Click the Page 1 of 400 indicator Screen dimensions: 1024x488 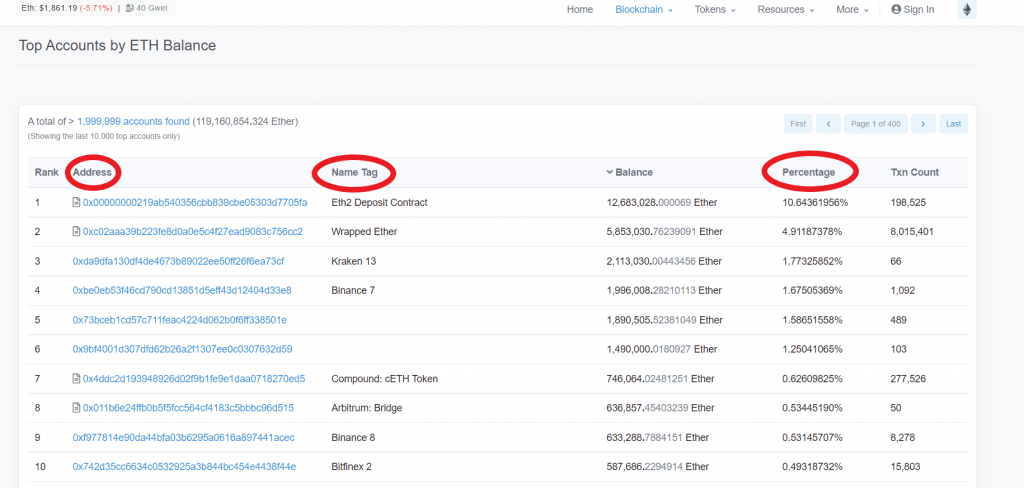[x=875, y=124]
